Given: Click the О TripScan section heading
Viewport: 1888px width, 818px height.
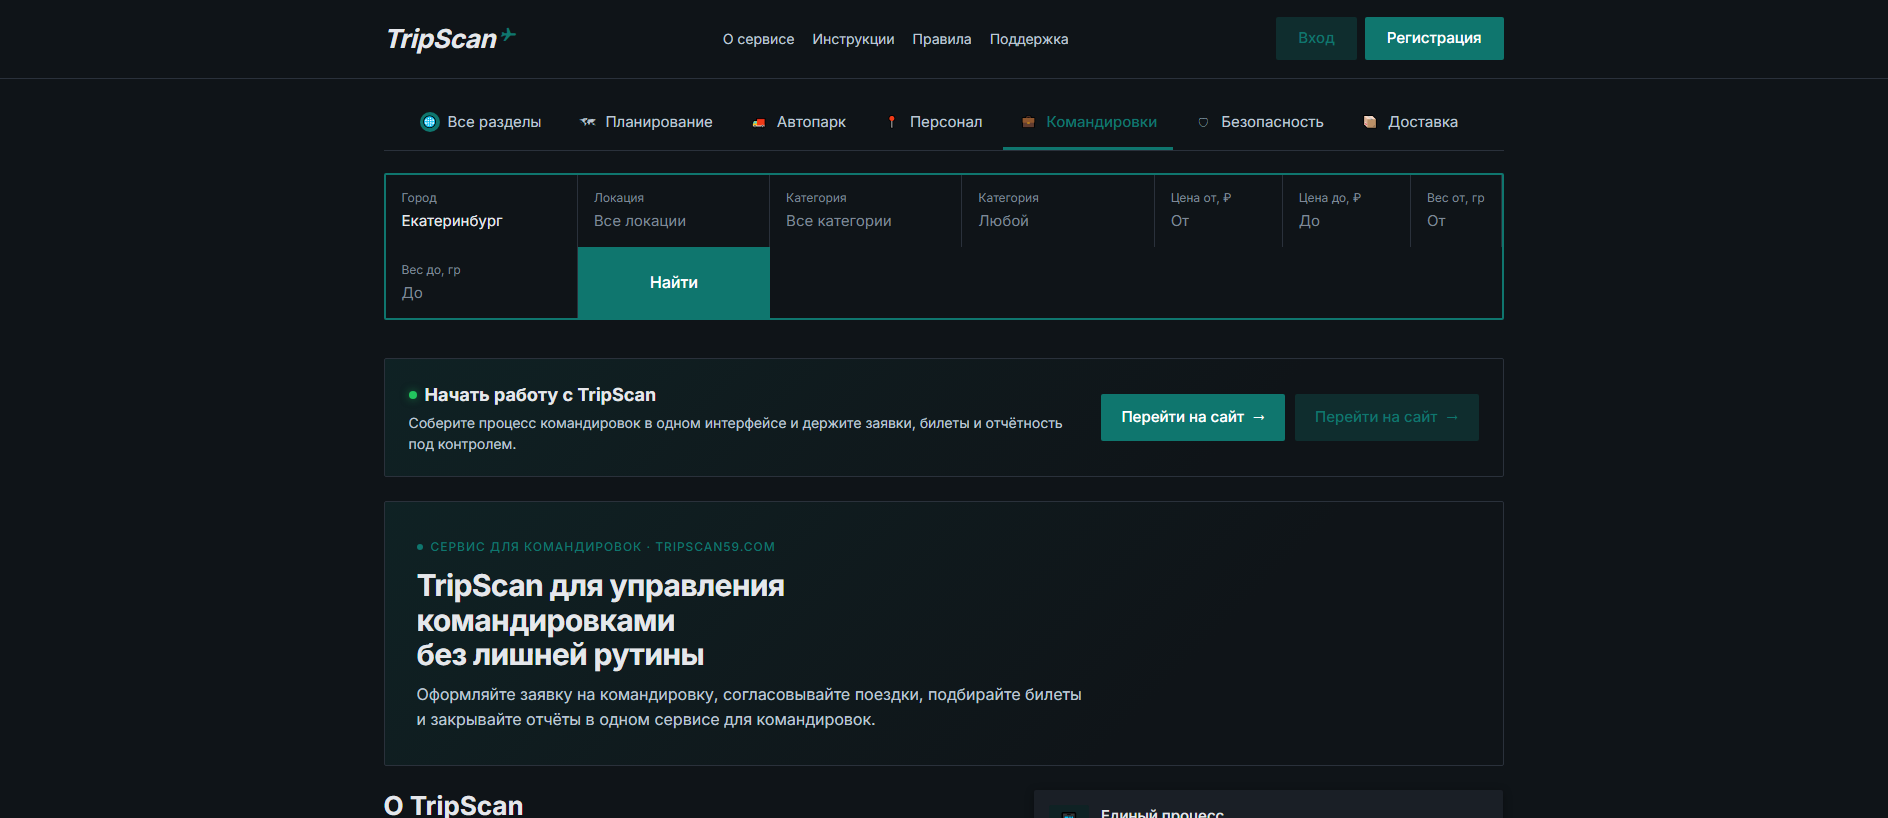Looking at the screenshot, I should coord(454,805).
